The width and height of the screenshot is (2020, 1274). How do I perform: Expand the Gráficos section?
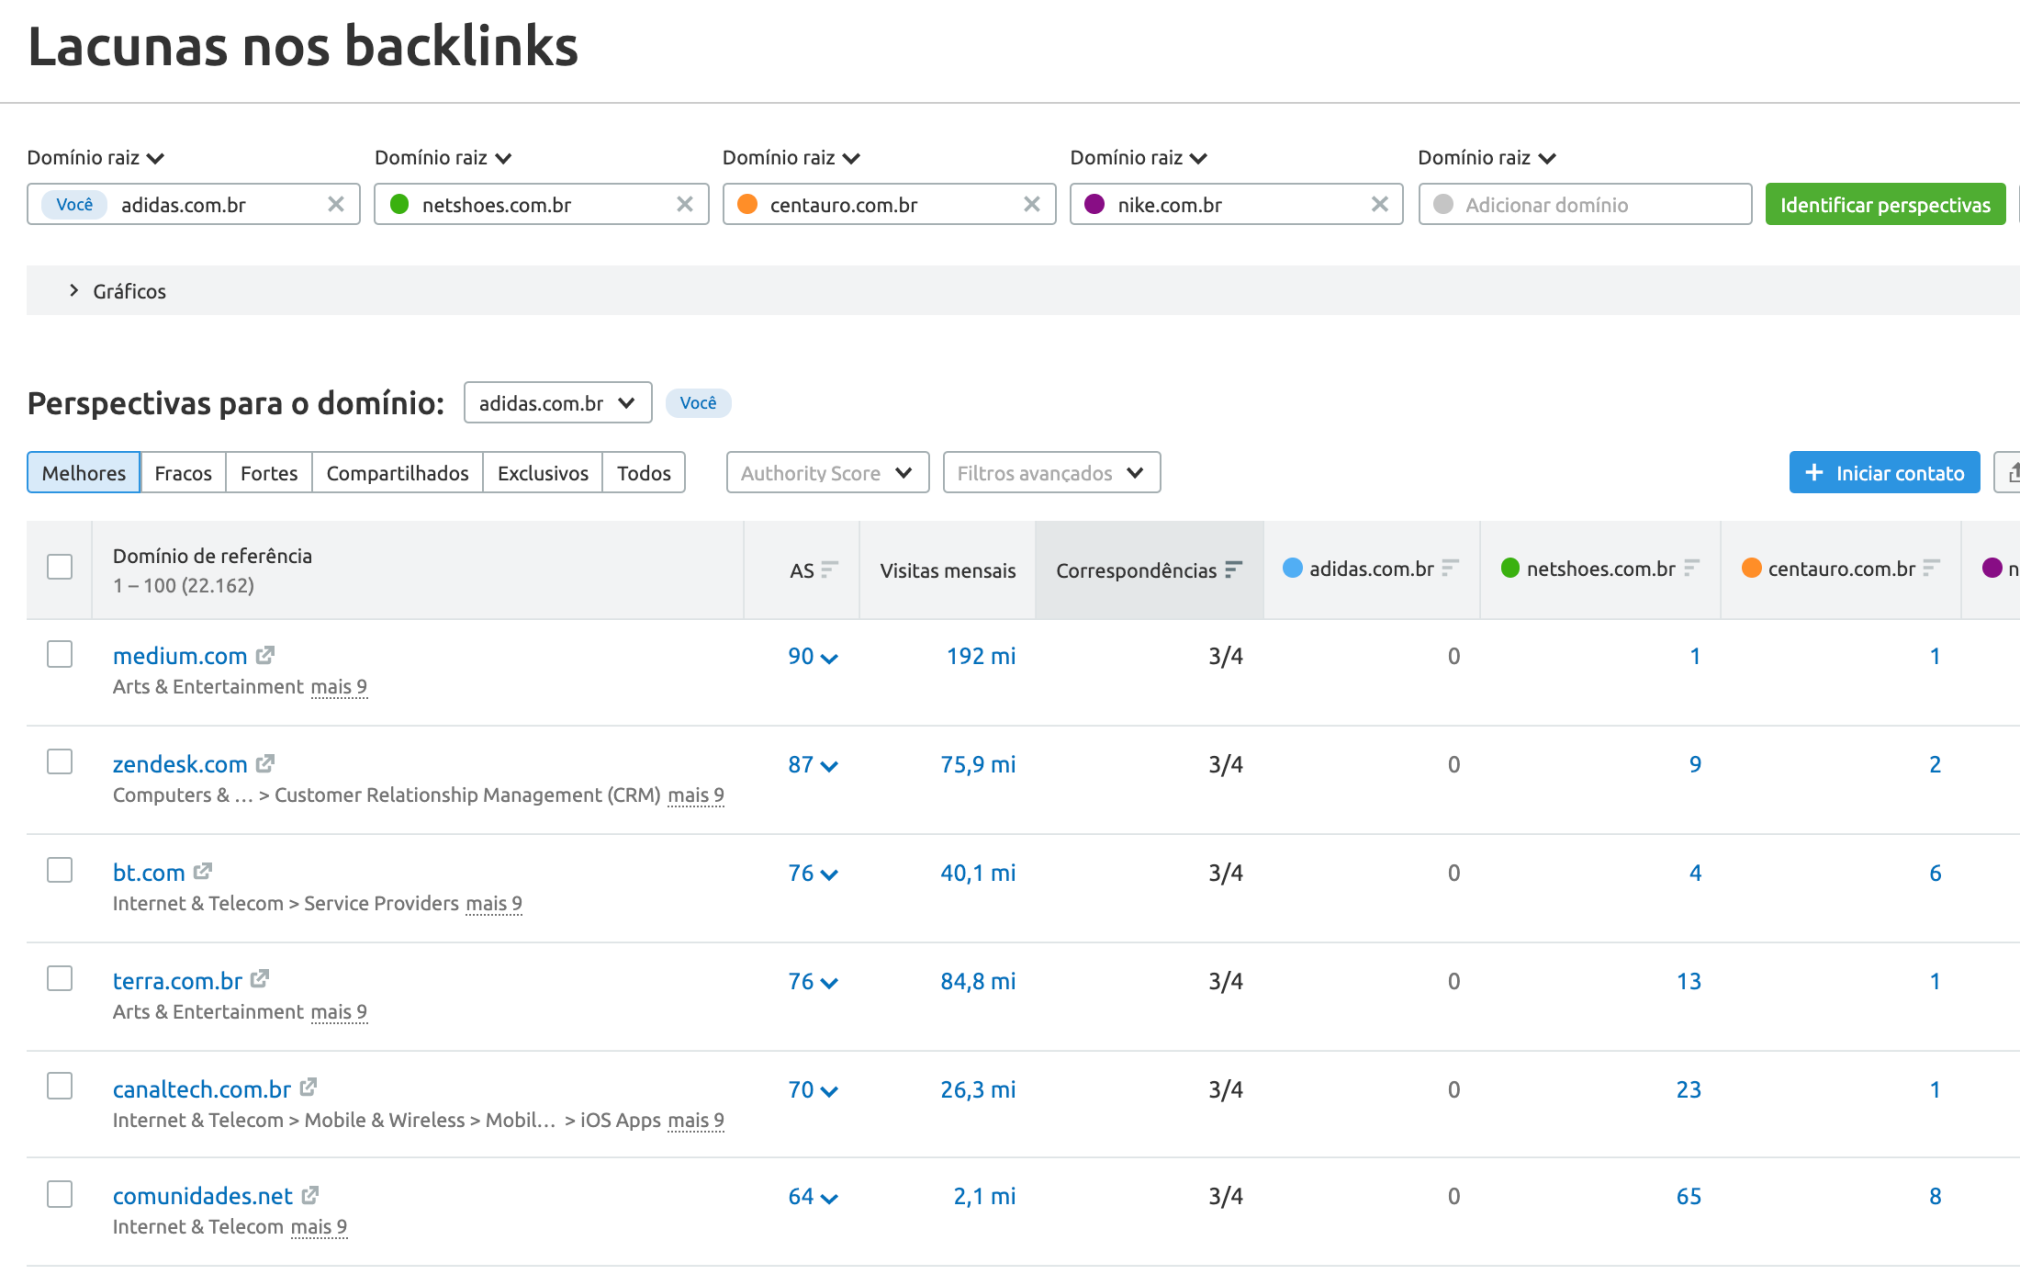tap(117, 291)
